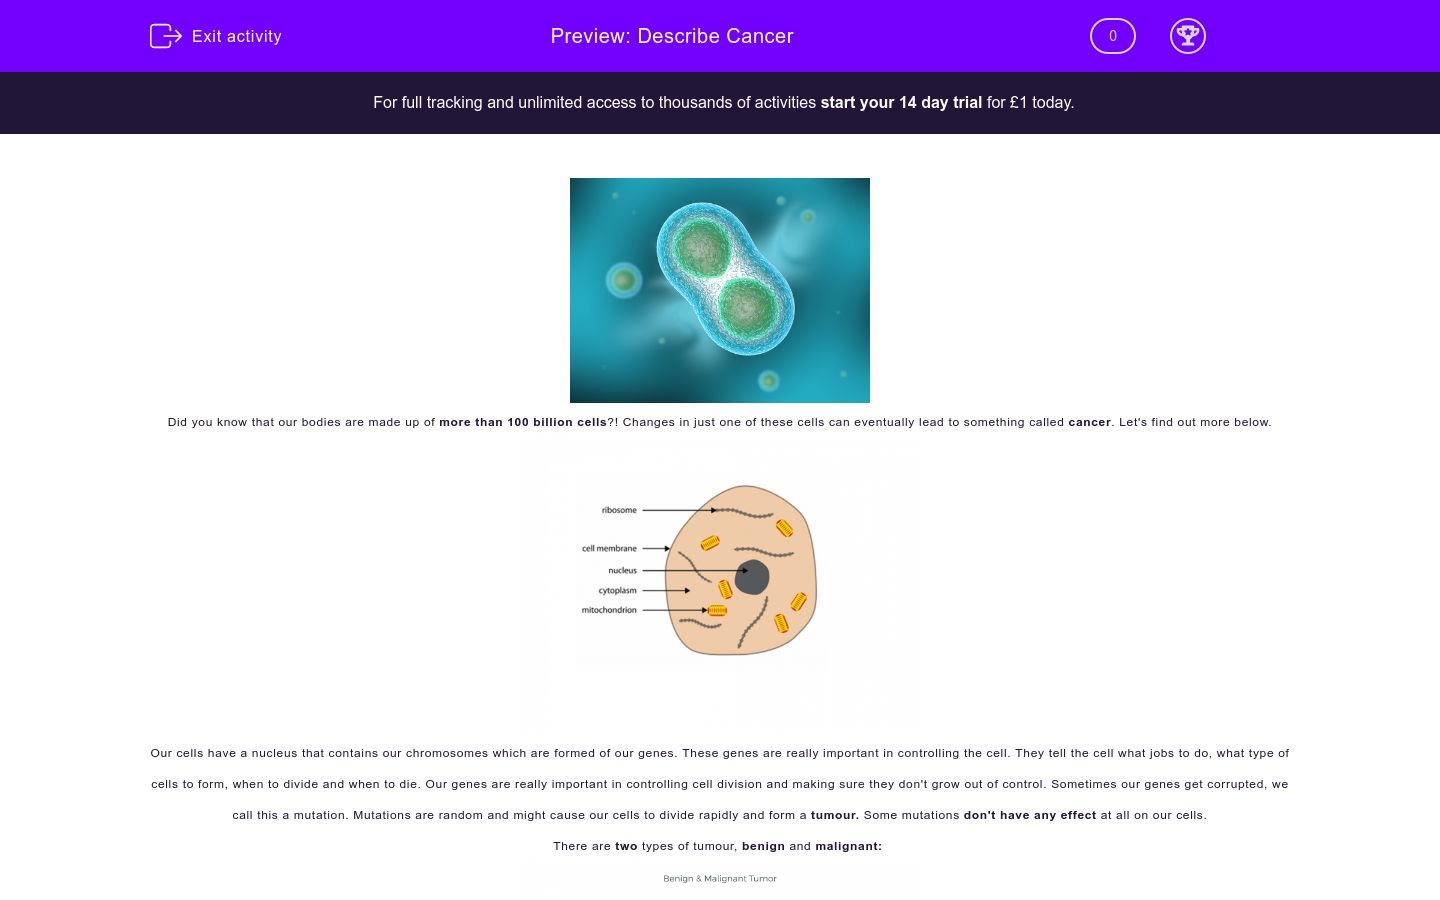Click the ribosome label on the cell diagram
The height and width of the screenshot is (900, 1440).
tap(618, 510)
